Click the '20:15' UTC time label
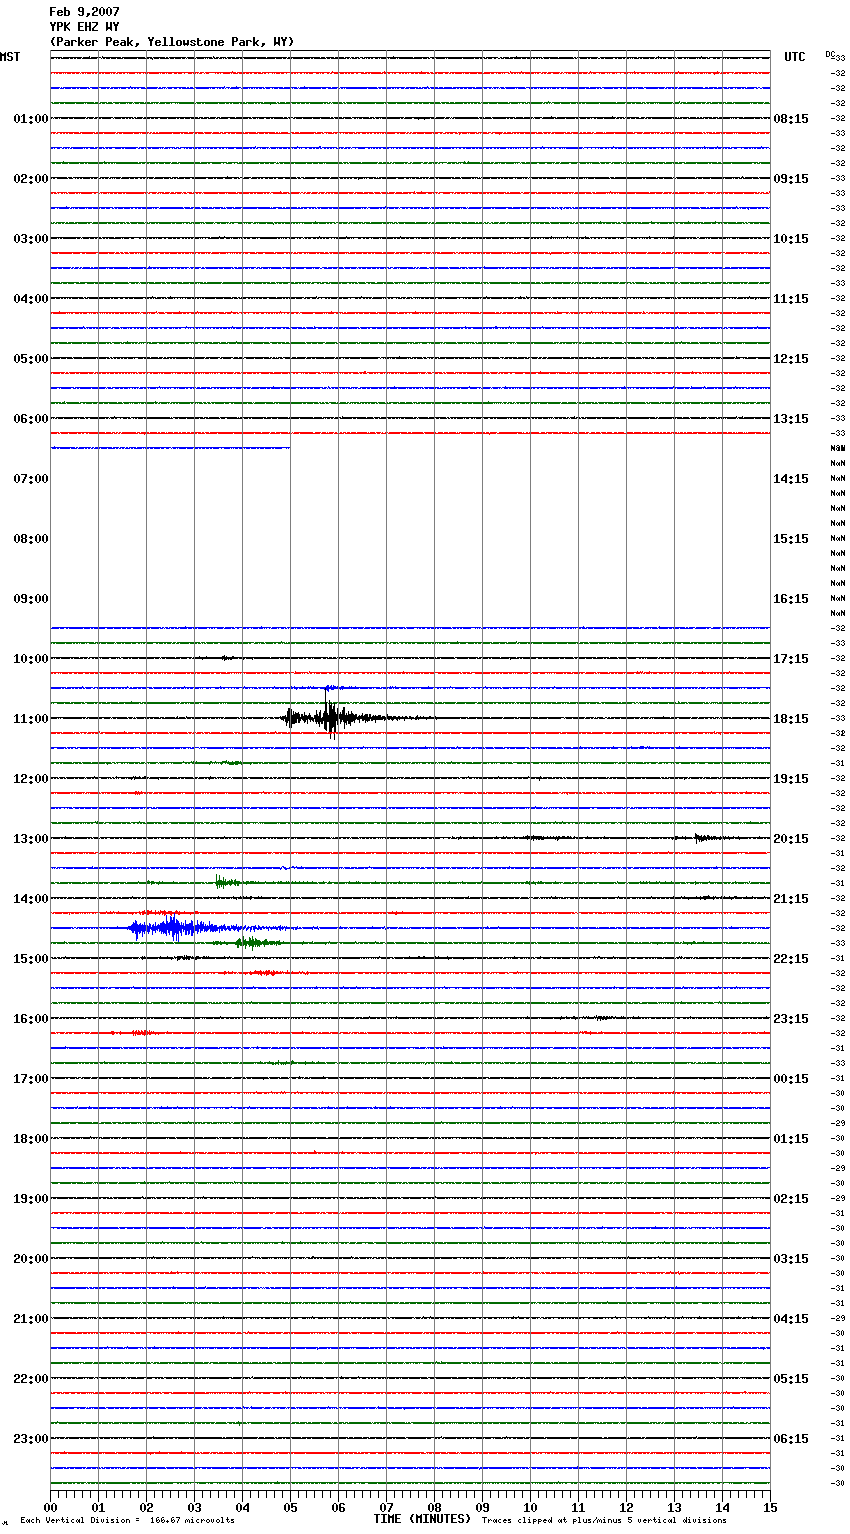 791,839
